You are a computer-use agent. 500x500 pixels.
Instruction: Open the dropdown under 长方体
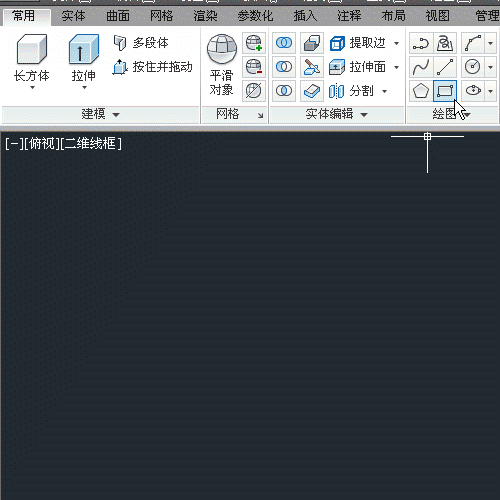(32, 88)
